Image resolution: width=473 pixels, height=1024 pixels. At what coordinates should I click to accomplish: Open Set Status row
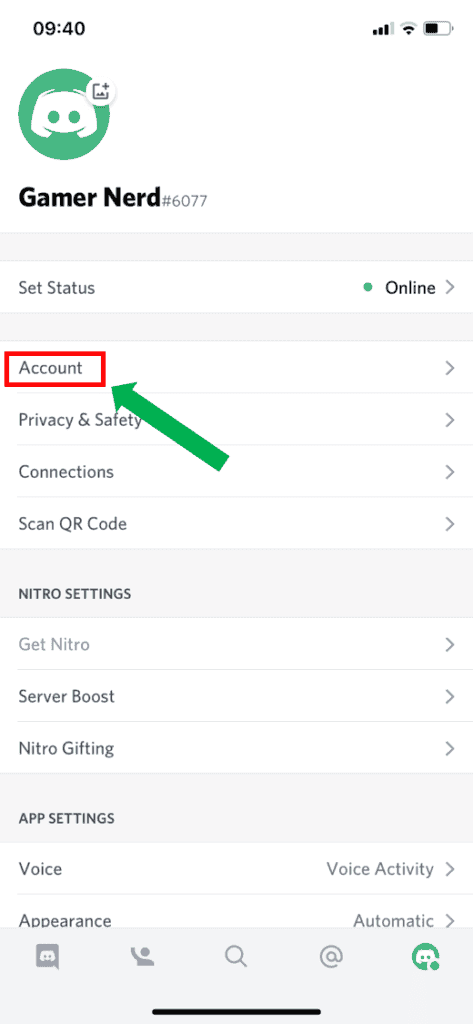click(x=236, y=287)
